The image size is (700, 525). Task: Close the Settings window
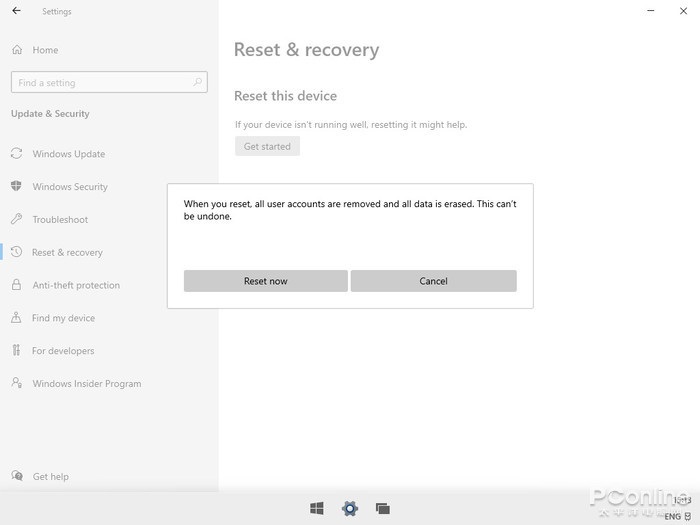[683, 11]
